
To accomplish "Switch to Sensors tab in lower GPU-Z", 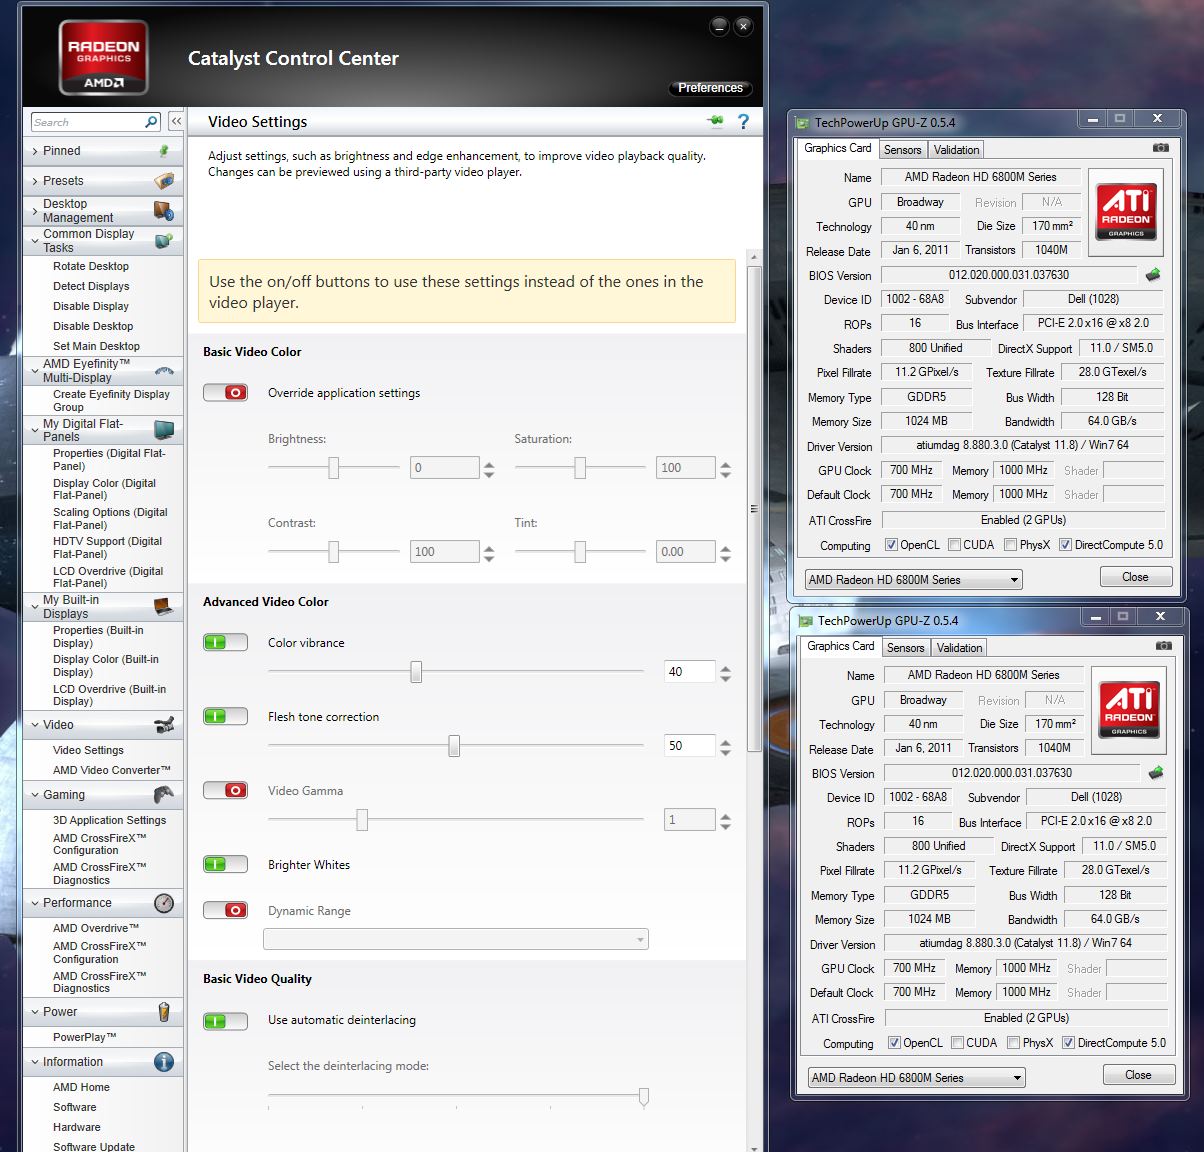I will [x=906, y=648].
